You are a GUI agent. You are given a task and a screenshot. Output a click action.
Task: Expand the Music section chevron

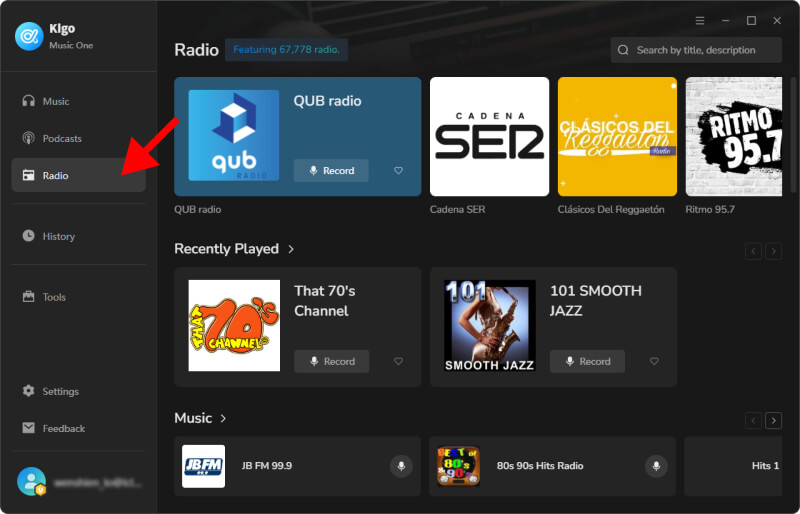click(223, 419)
